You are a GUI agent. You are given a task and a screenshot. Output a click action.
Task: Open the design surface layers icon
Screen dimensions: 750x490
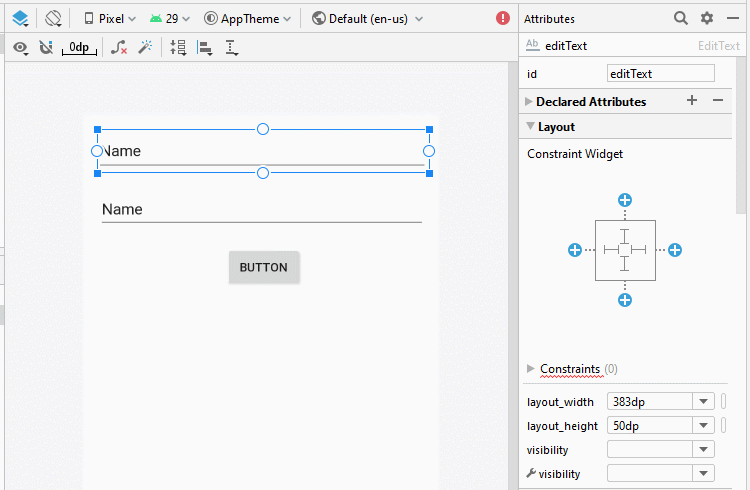[20, 19]
